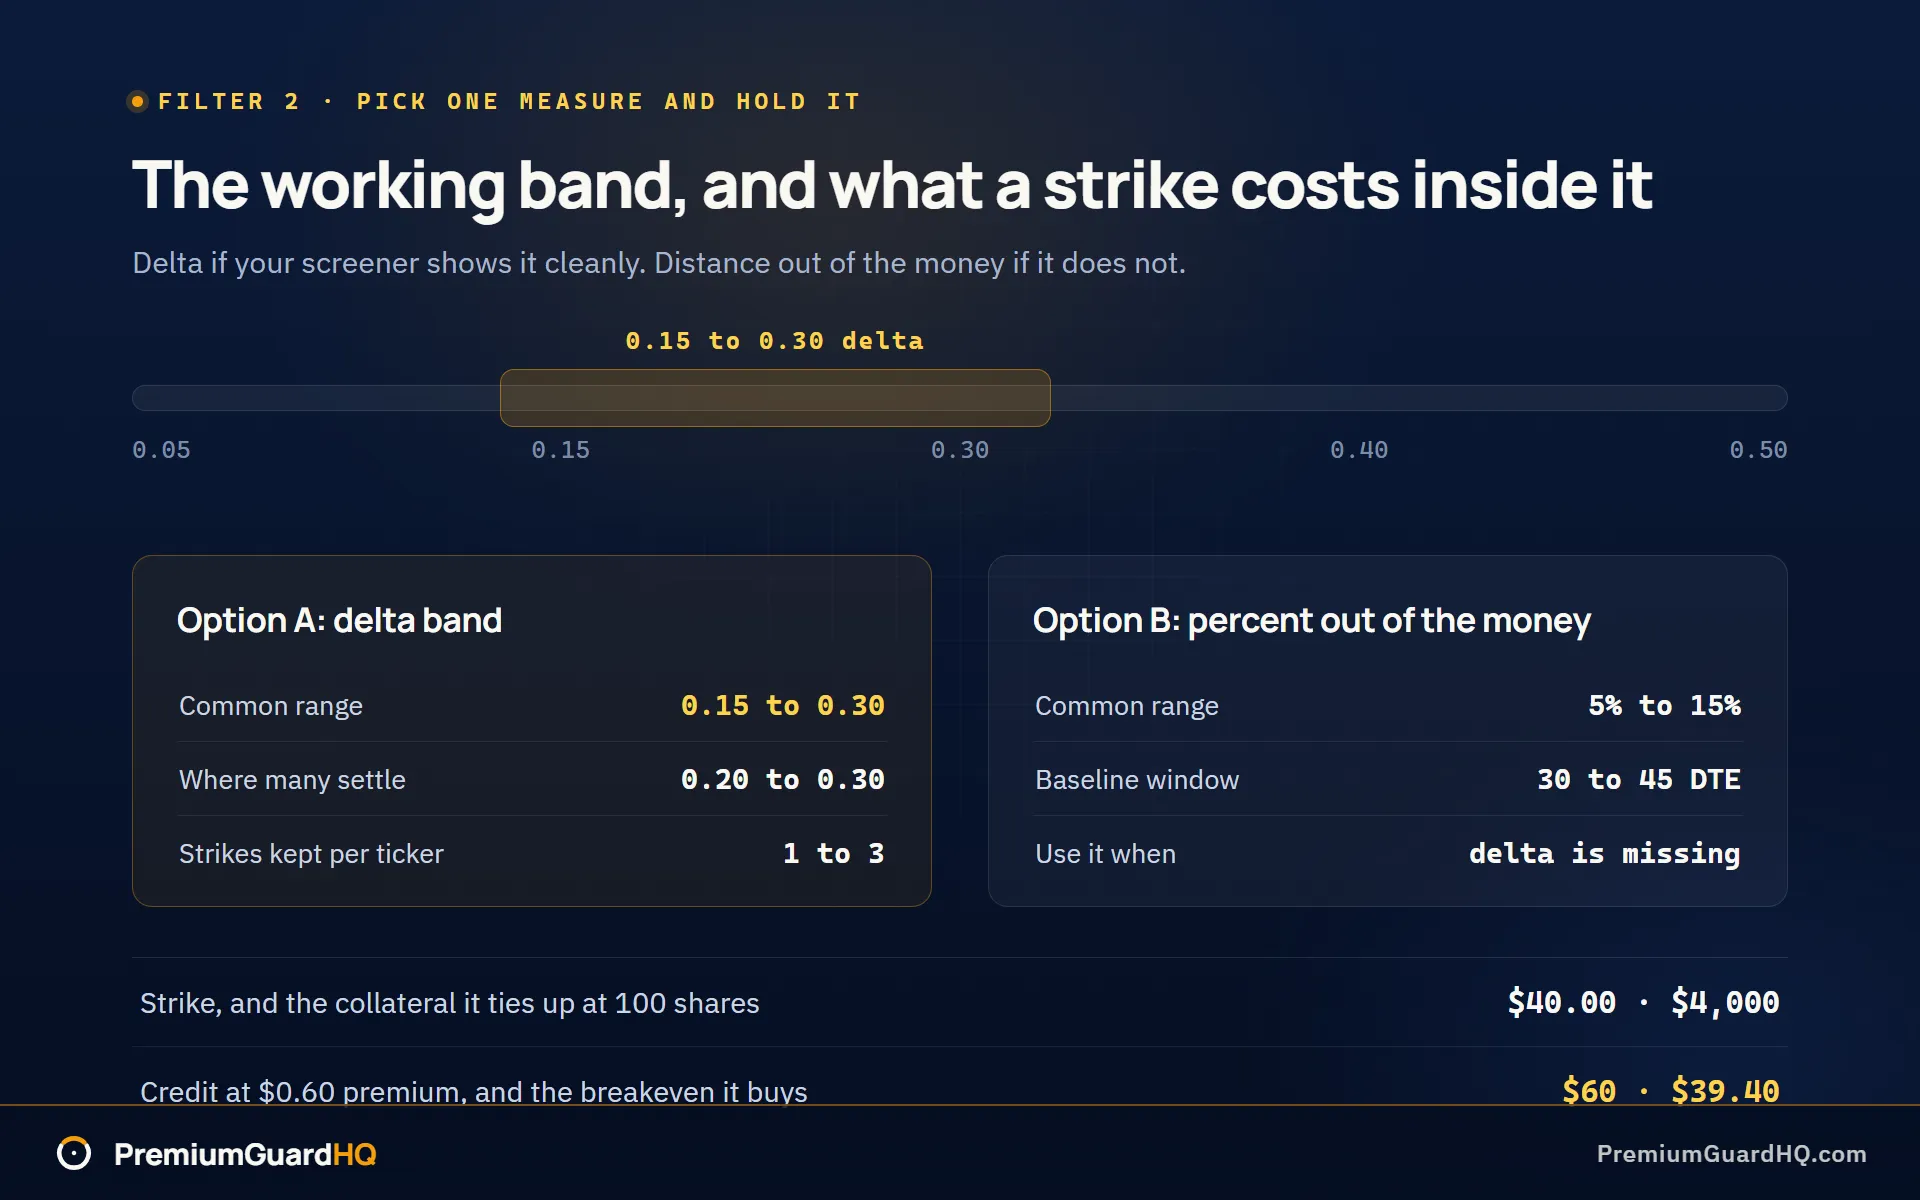Click the orange dot before FILTER 2
The image size is (1920, 1200).
click(138, 101)
